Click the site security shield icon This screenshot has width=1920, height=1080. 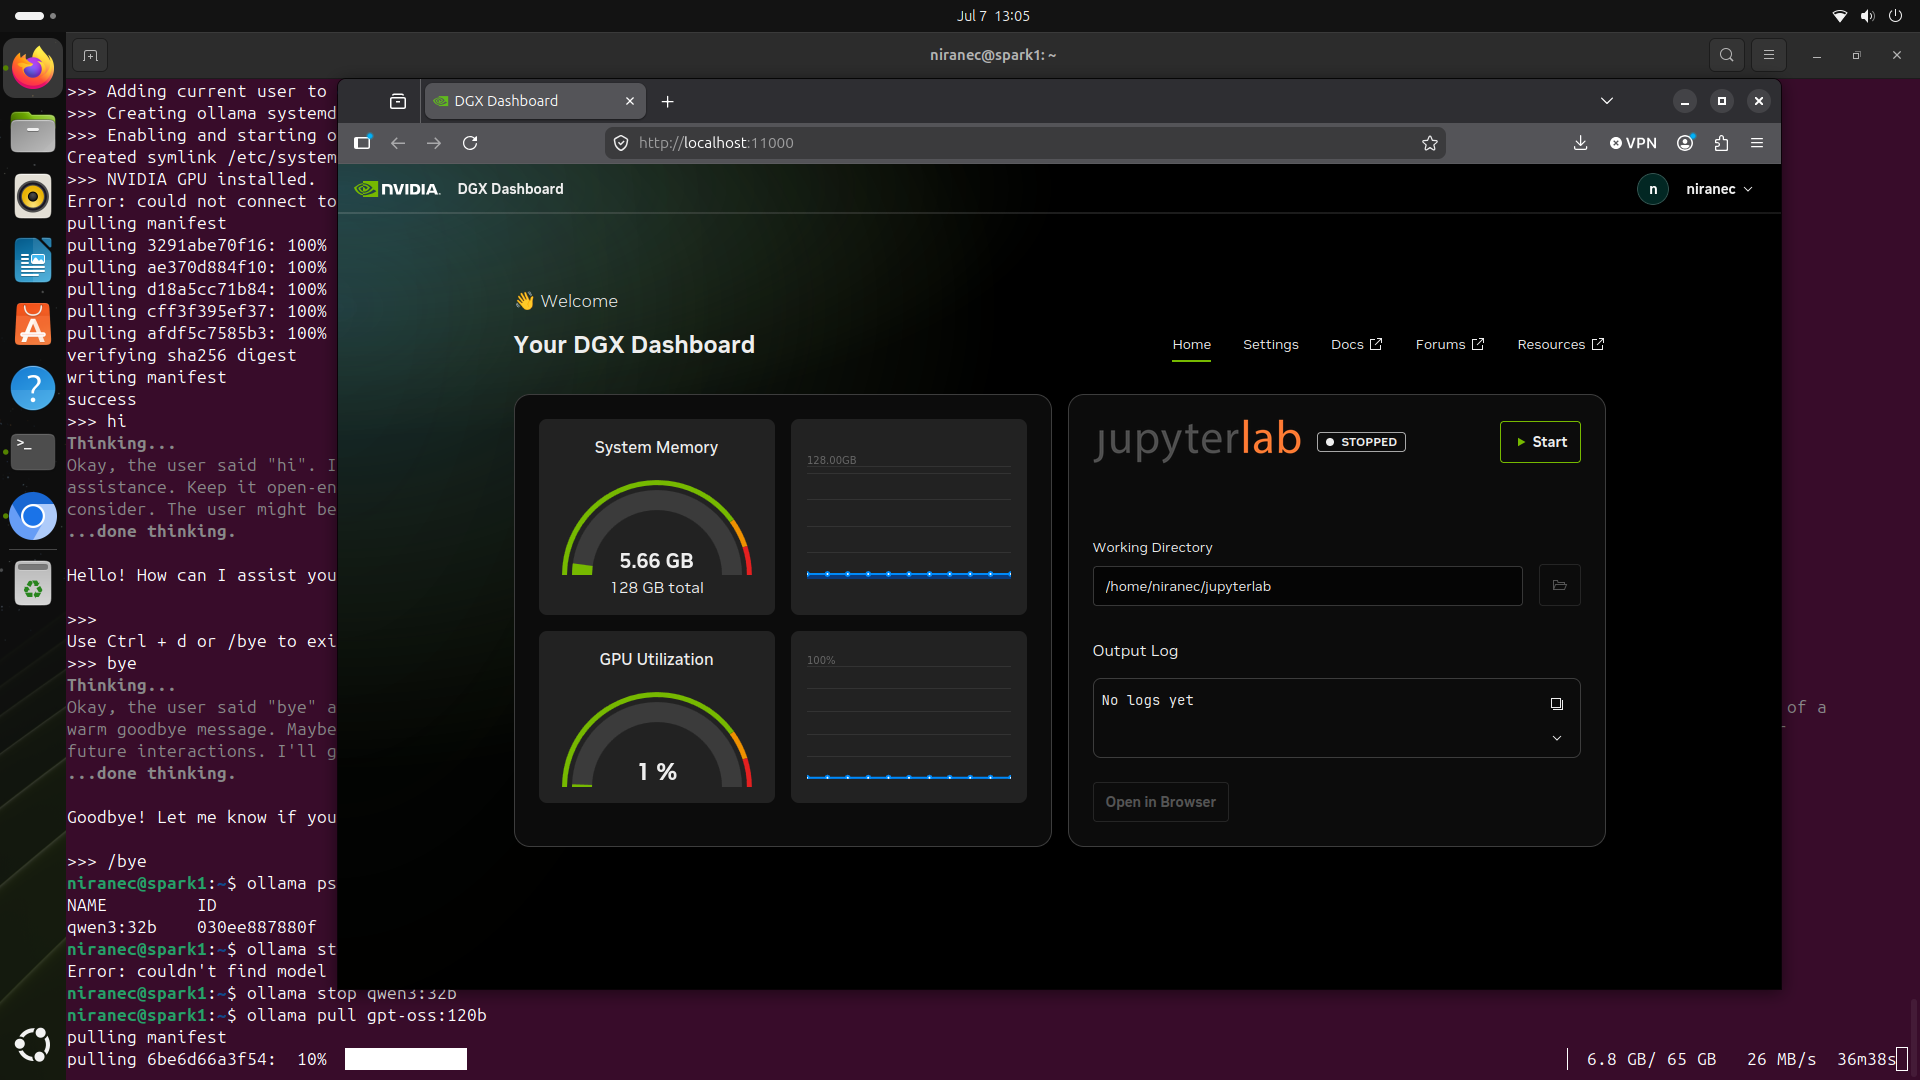[x=621, y=143]
